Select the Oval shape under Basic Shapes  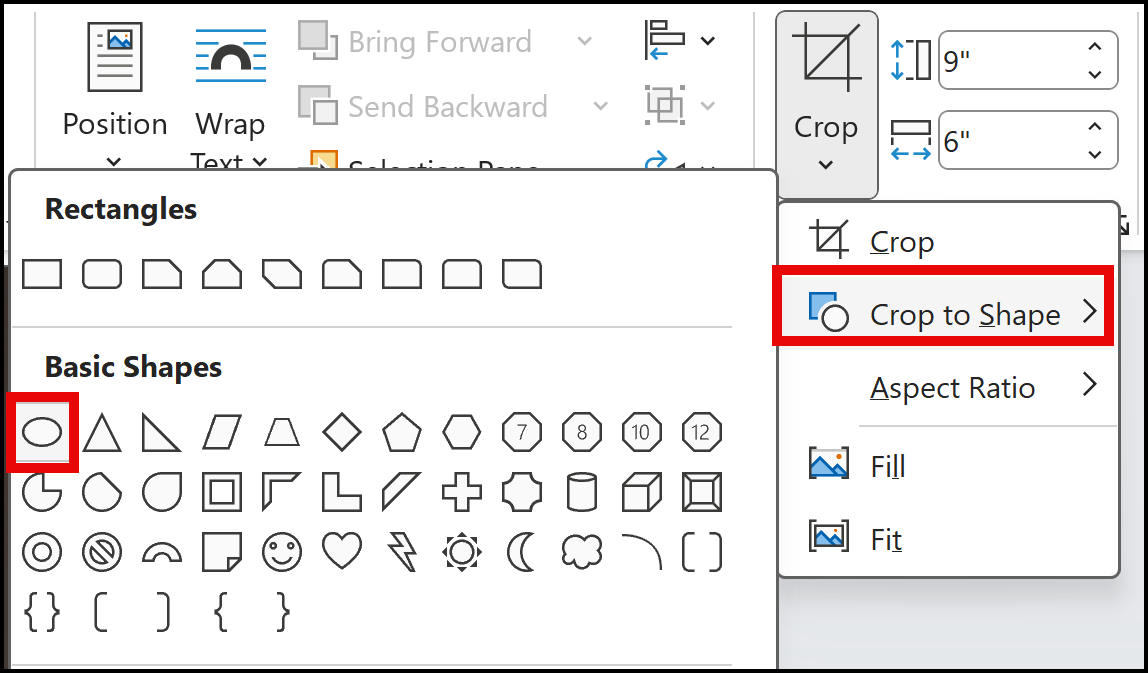point(42,432)
